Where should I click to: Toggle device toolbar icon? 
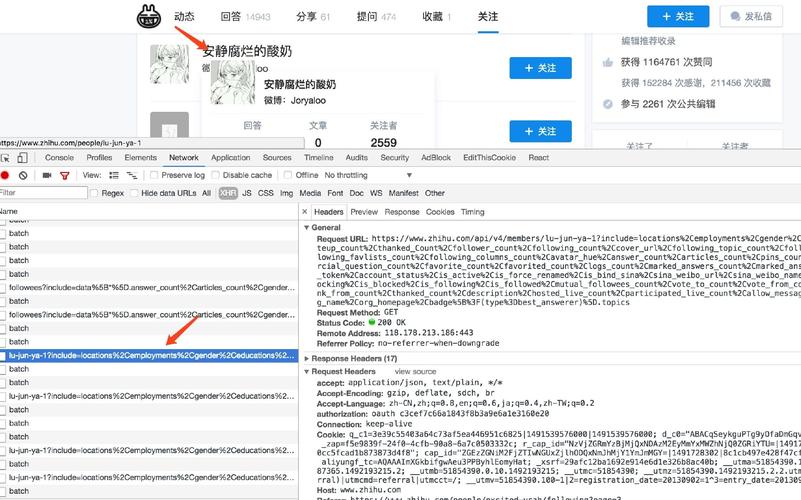pyautogui.click(x=22, y=158)
